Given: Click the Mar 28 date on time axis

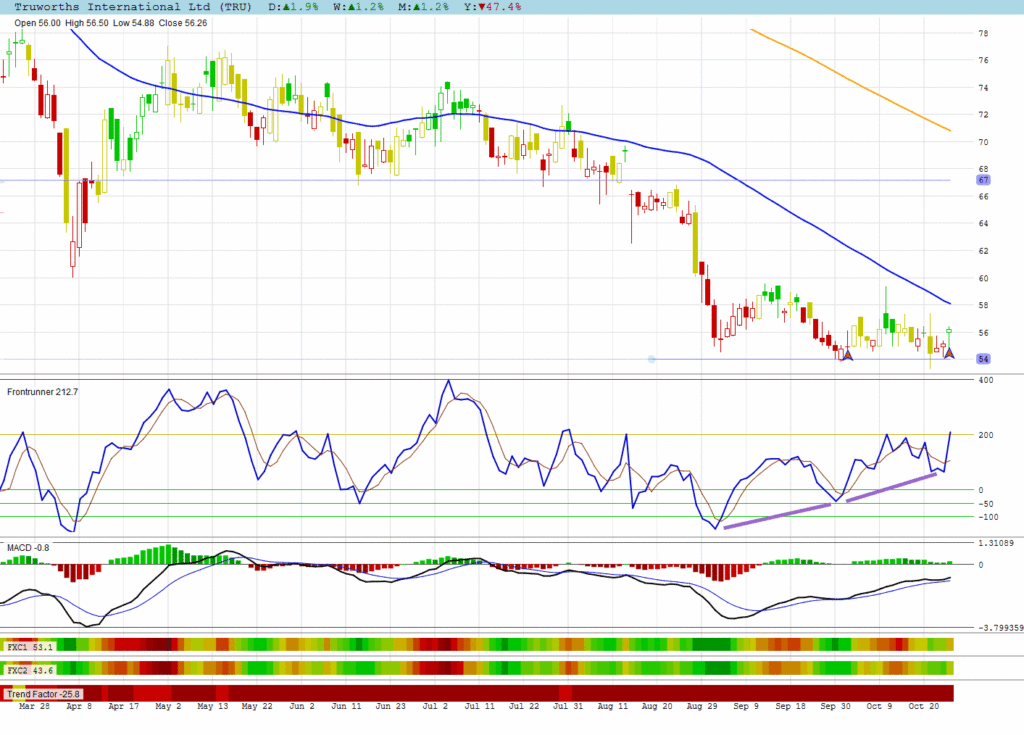Looking at the screenshot, I should point(34,706).
